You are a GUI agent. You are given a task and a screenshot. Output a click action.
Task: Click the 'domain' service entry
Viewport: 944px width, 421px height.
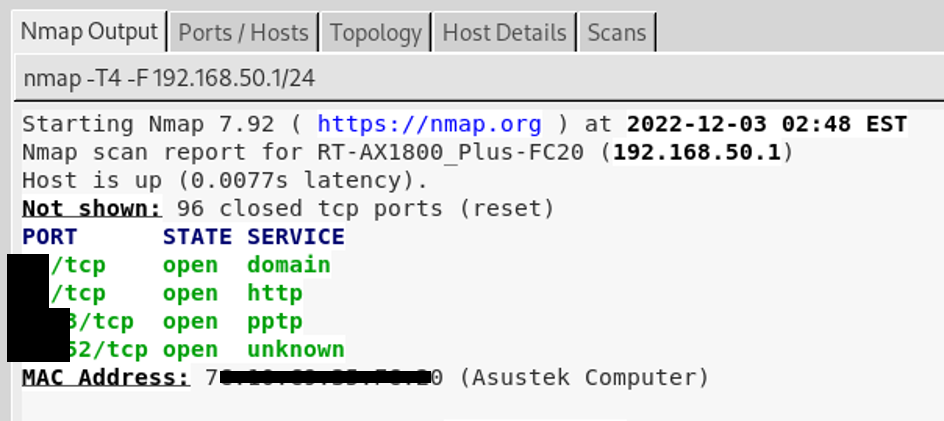coord(289,265)
